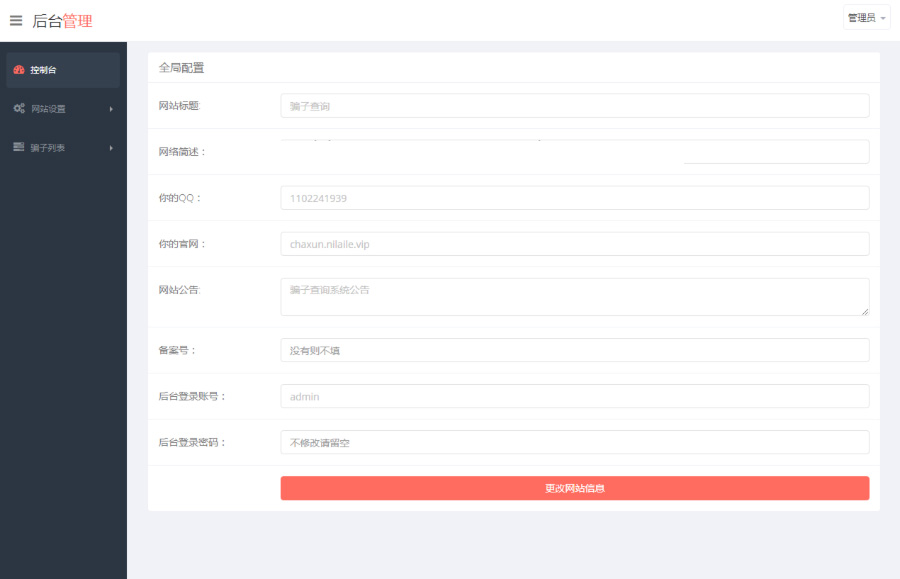Click the 后台管理 logo link
This screenshot has width=900, height=579.
62,21
